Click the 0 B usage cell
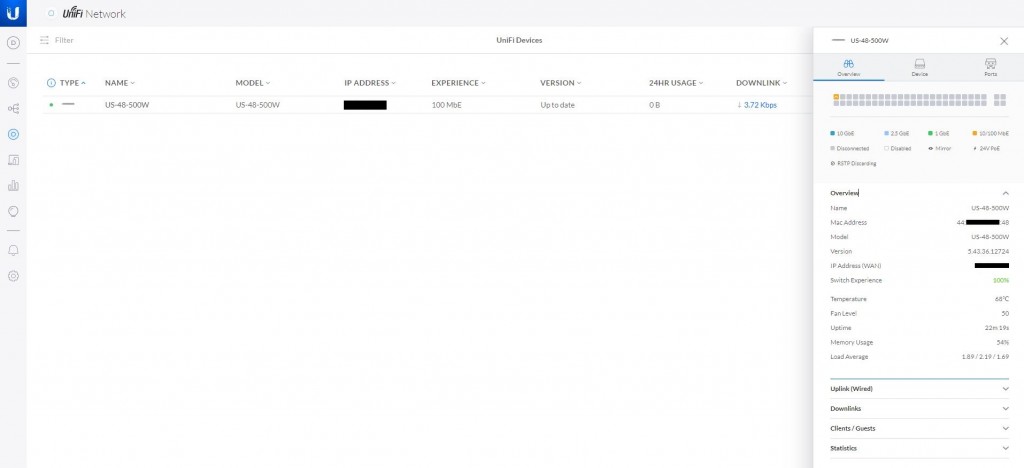 (654, 105)
